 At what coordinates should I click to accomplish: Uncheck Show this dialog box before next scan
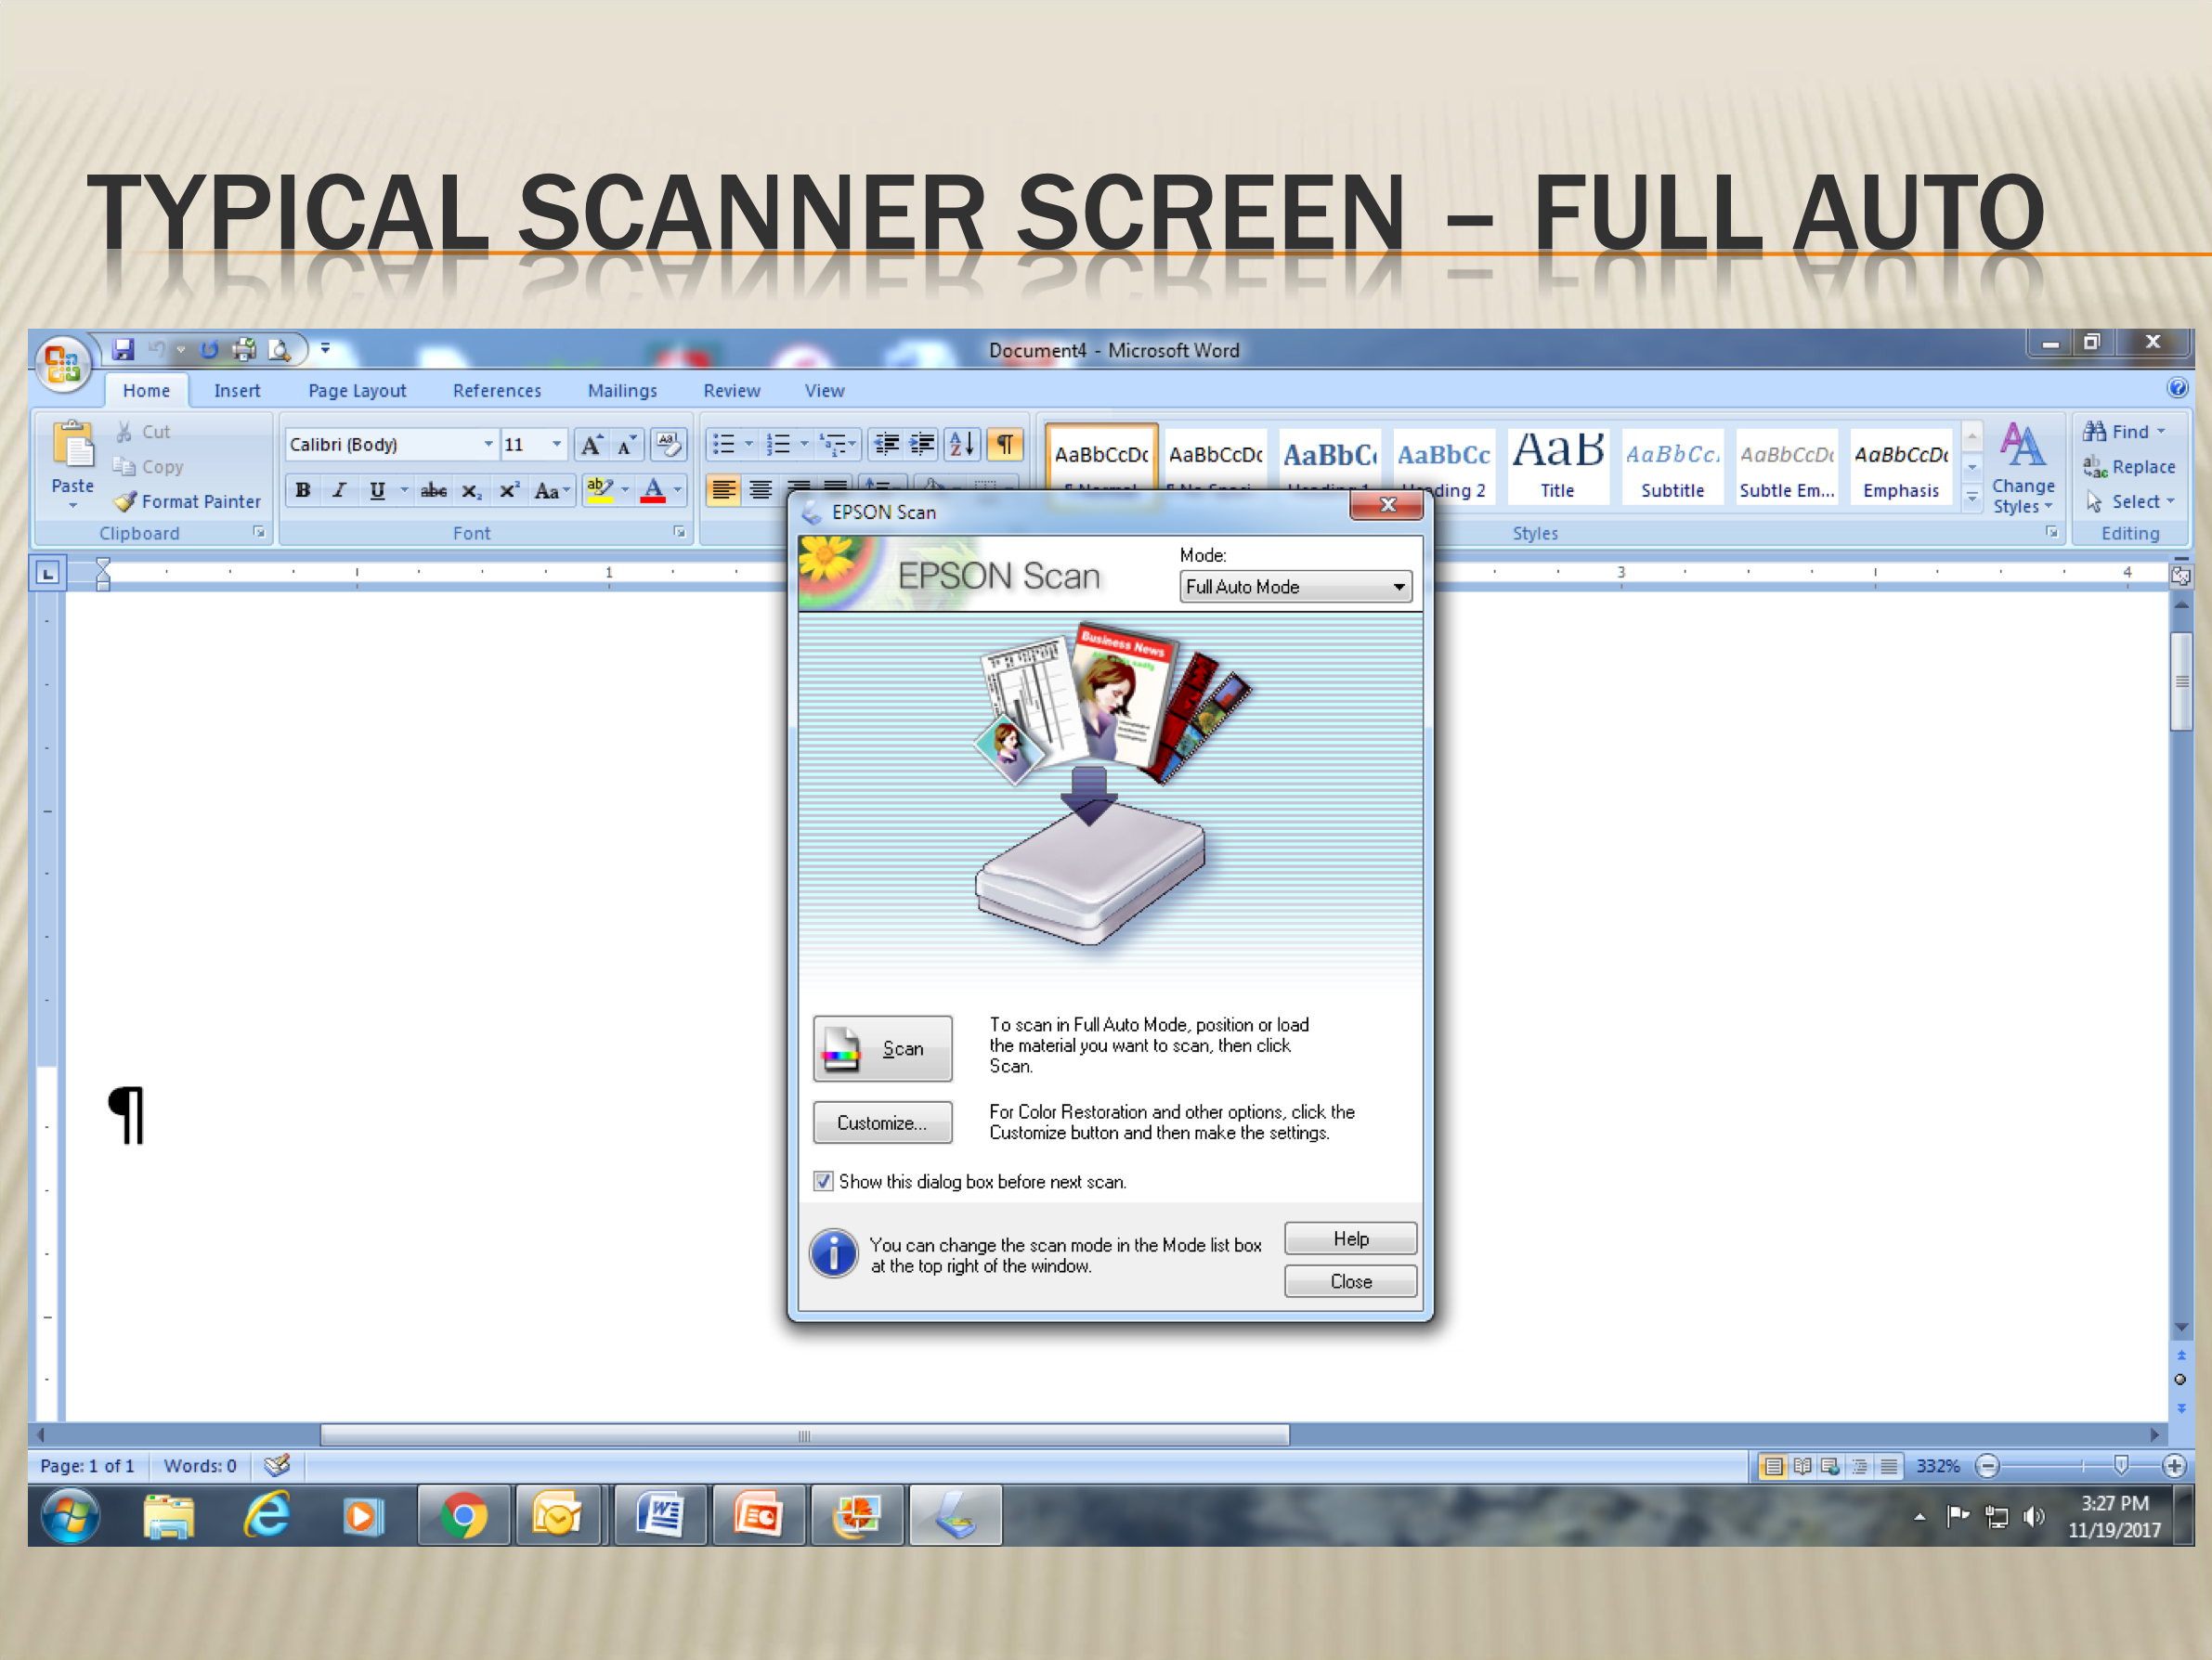(x=823, y=1181)
